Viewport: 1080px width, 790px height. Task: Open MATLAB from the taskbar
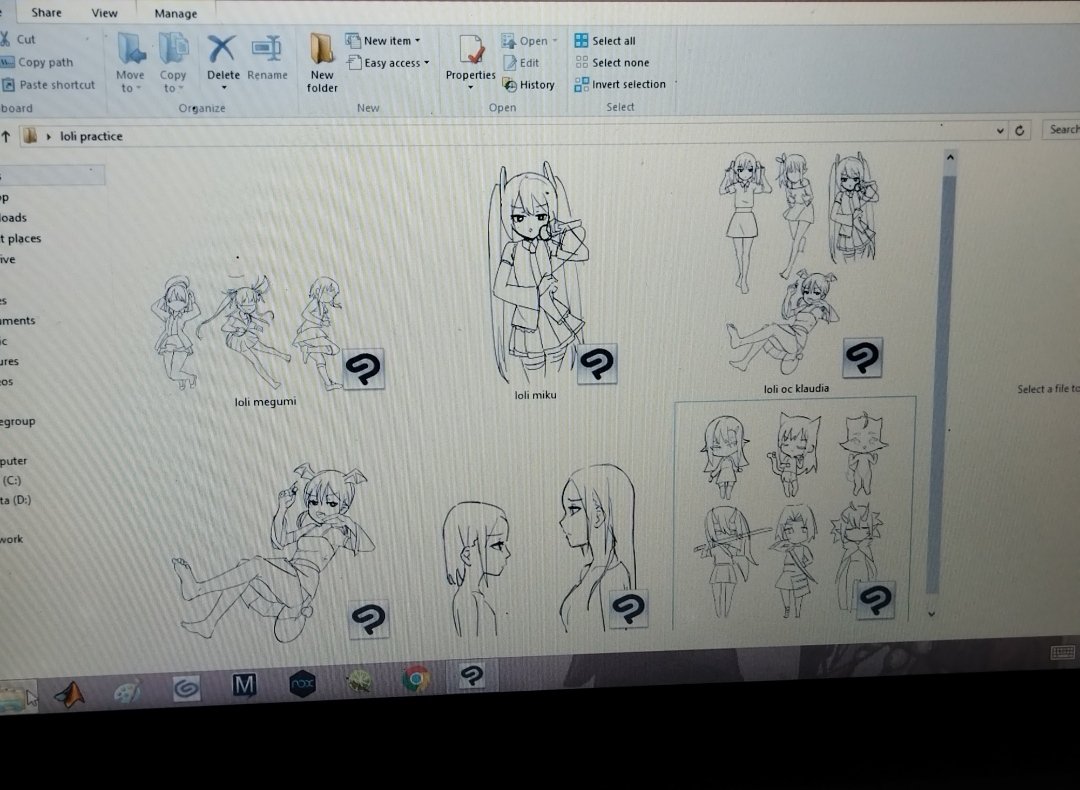tap(70, 694)
